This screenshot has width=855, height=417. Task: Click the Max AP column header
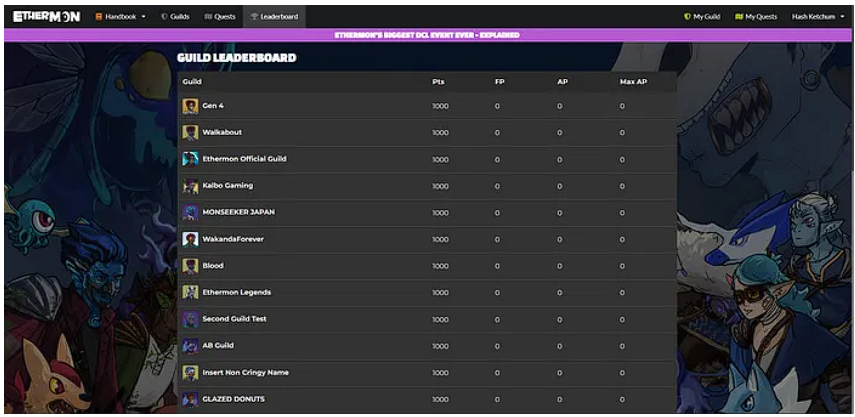pos(633,82)
